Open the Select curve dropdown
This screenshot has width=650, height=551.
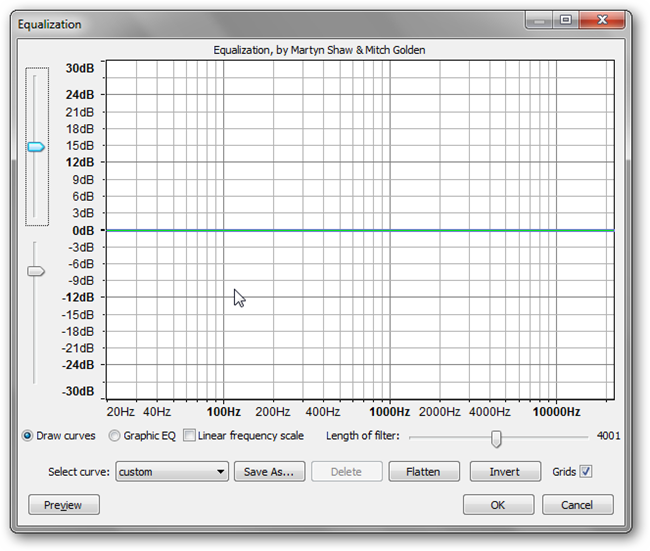(x=172, y=471)
